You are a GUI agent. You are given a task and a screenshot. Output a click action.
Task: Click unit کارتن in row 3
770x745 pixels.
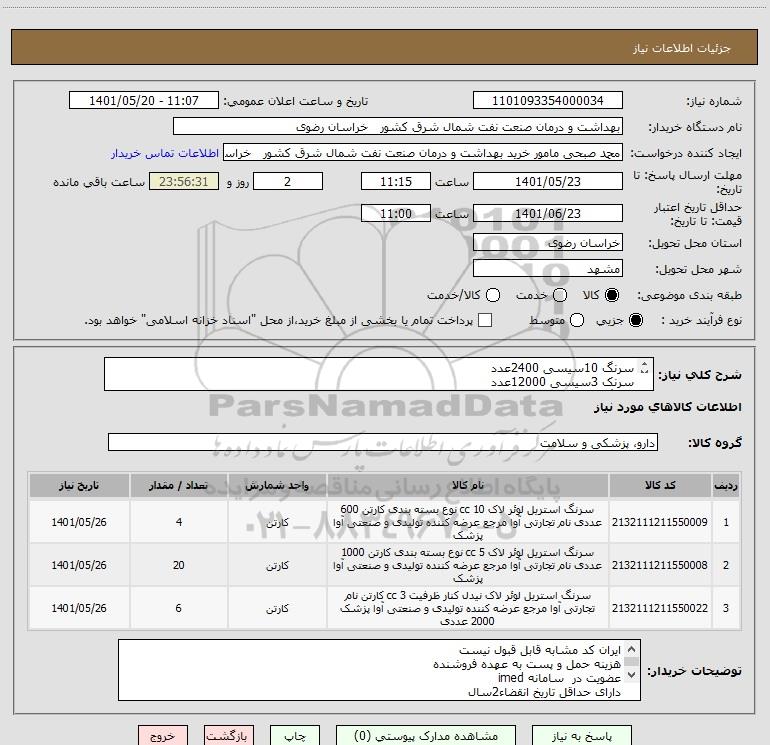[277, 608]
